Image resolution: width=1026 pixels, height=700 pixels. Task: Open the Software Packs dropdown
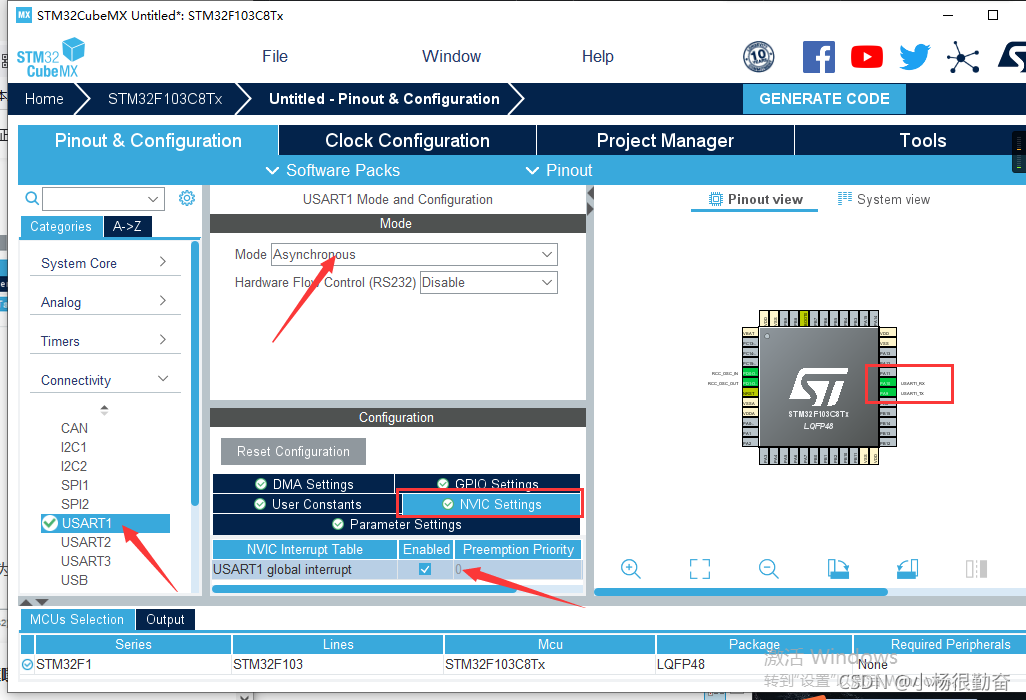[333, 170]
